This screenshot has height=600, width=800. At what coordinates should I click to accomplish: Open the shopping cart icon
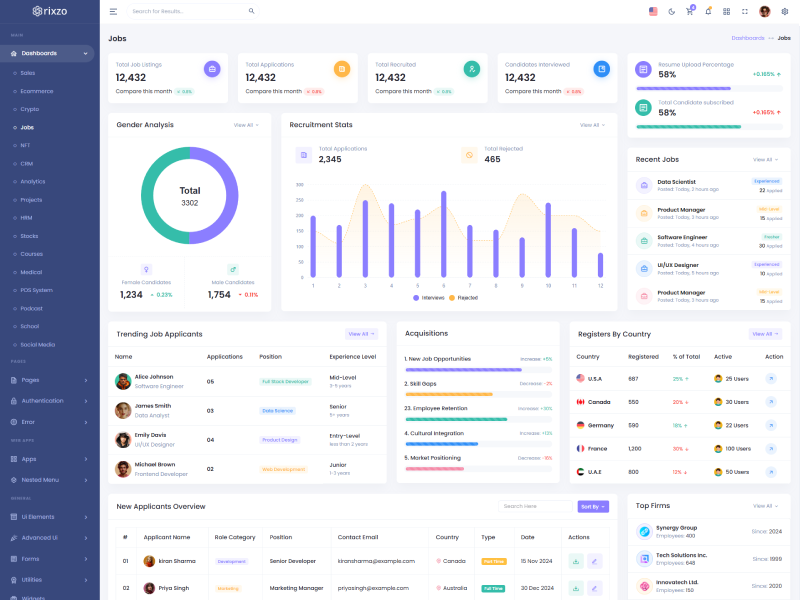pyautogui.click(x=689, y=11)
